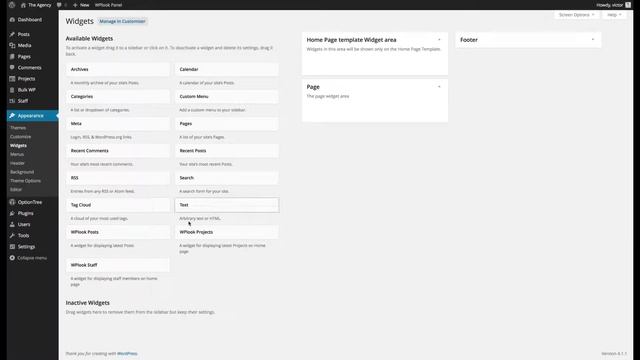Click the Collapse menu arrow icon

tap(12, 258)
